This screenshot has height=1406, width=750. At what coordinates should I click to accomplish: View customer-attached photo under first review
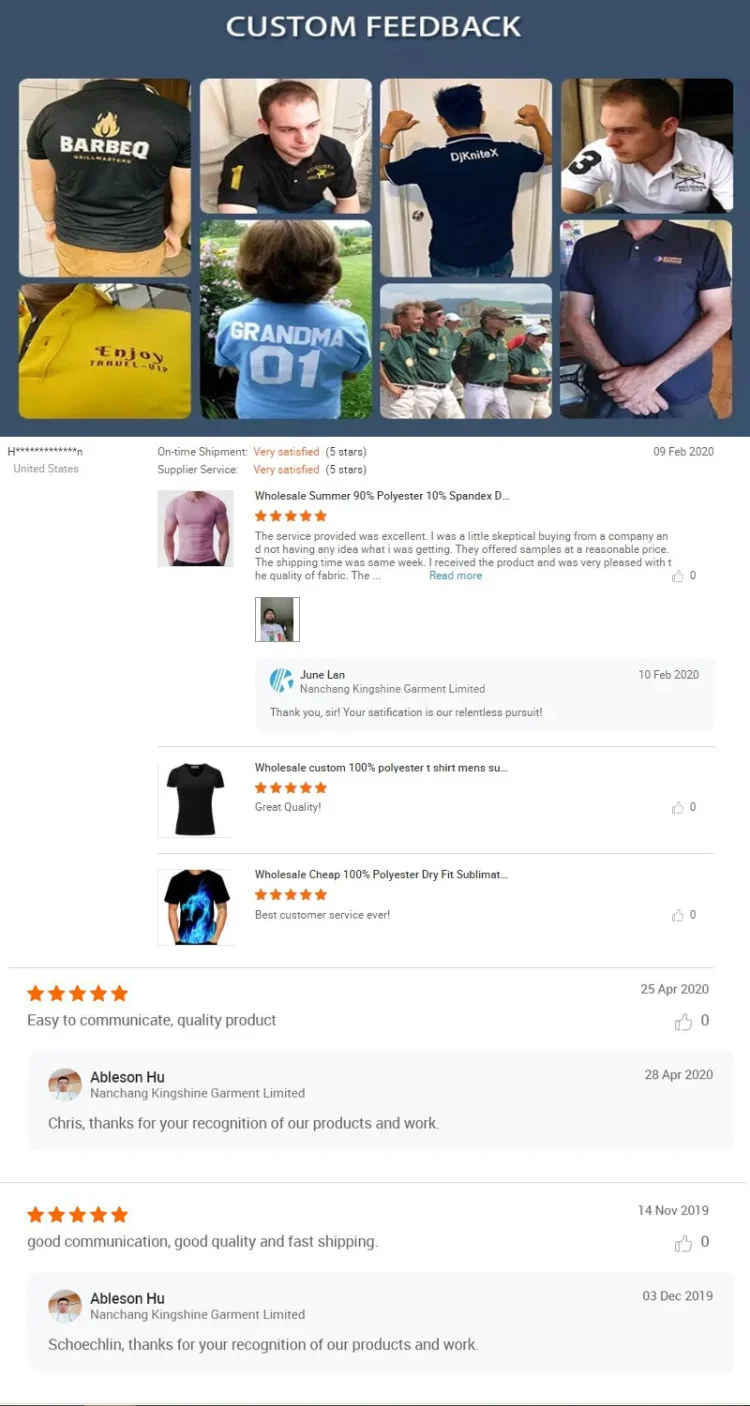tap(277, 619)
